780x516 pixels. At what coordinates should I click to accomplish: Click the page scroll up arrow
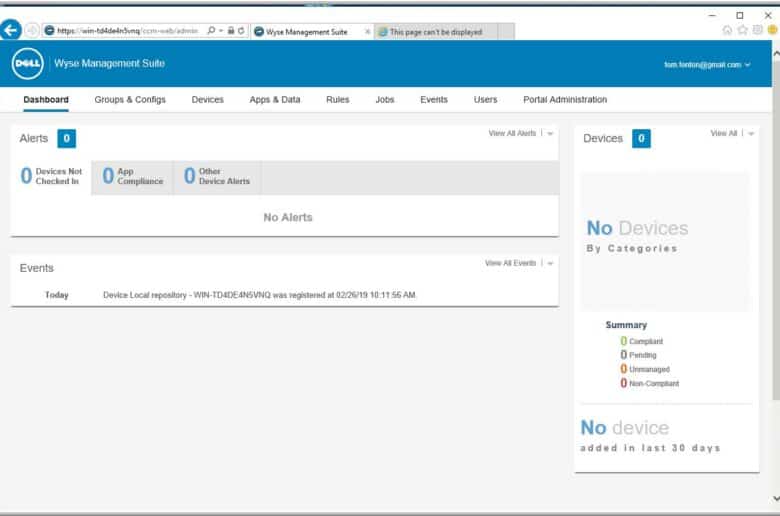(776, 53)
